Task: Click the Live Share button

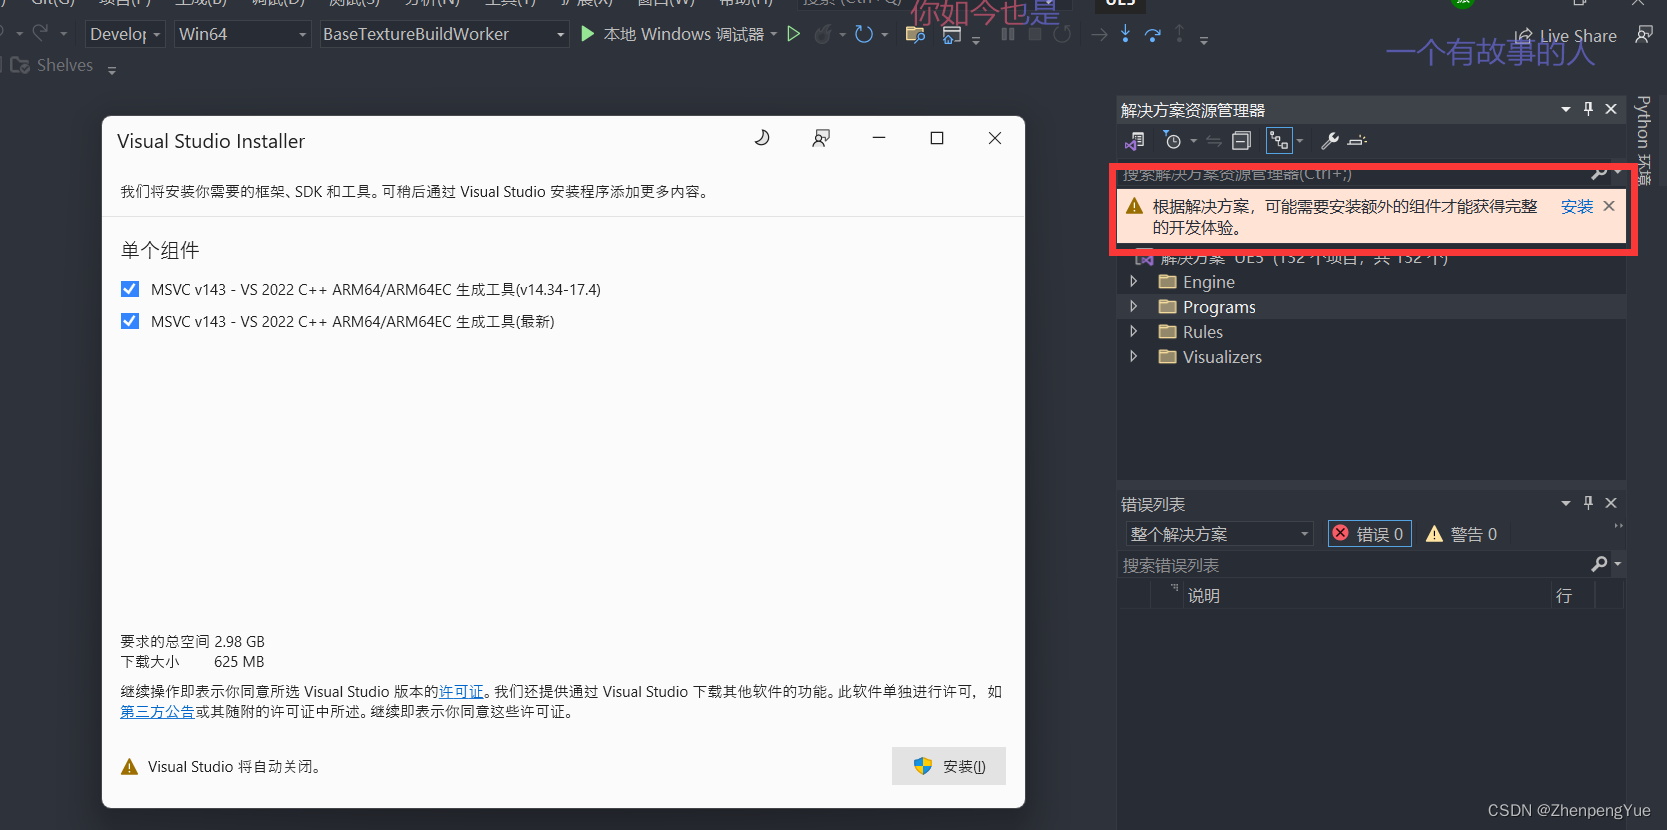Action: 1565,36
